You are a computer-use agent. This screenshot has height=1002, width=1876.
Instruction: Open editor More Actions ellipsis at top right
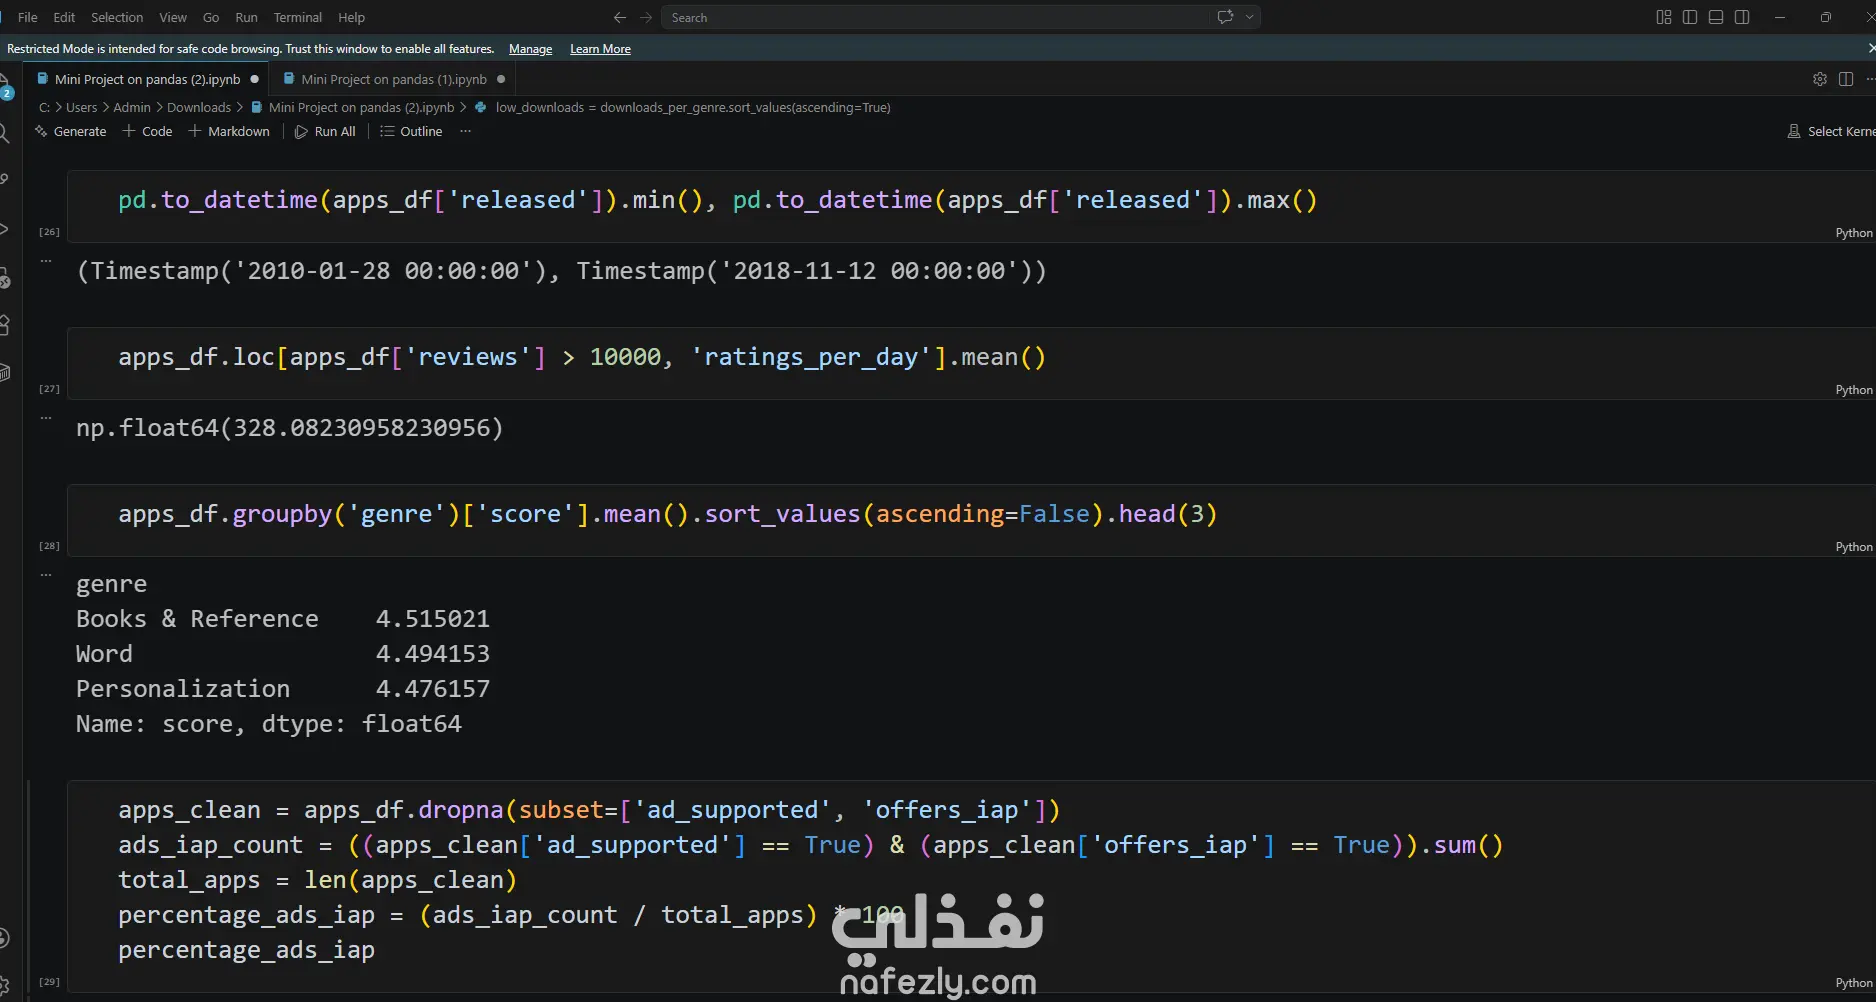(1869, 79)
